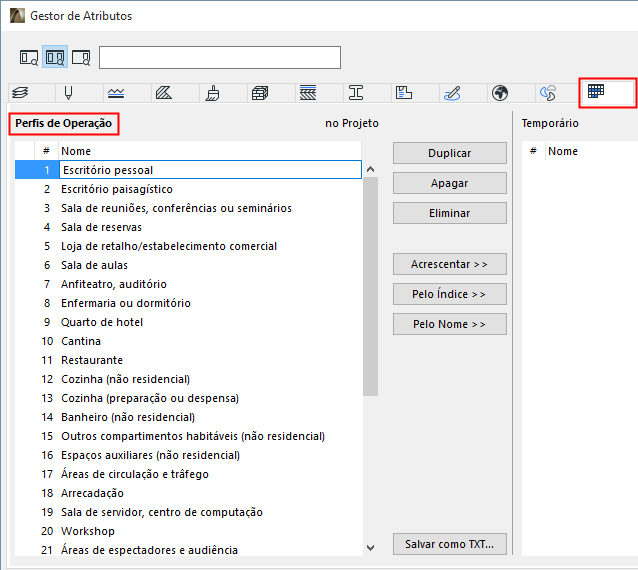Click the Apagar button

pos(450,183)
